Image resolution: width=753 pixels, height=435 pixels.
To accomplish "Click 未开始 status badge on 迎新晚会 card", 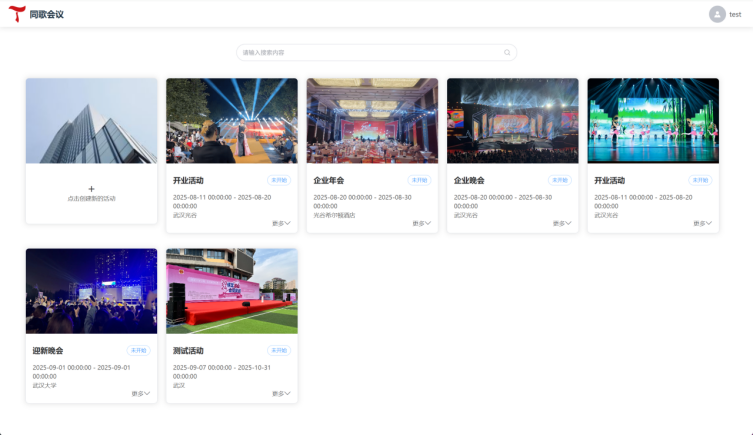I will 138,350.
